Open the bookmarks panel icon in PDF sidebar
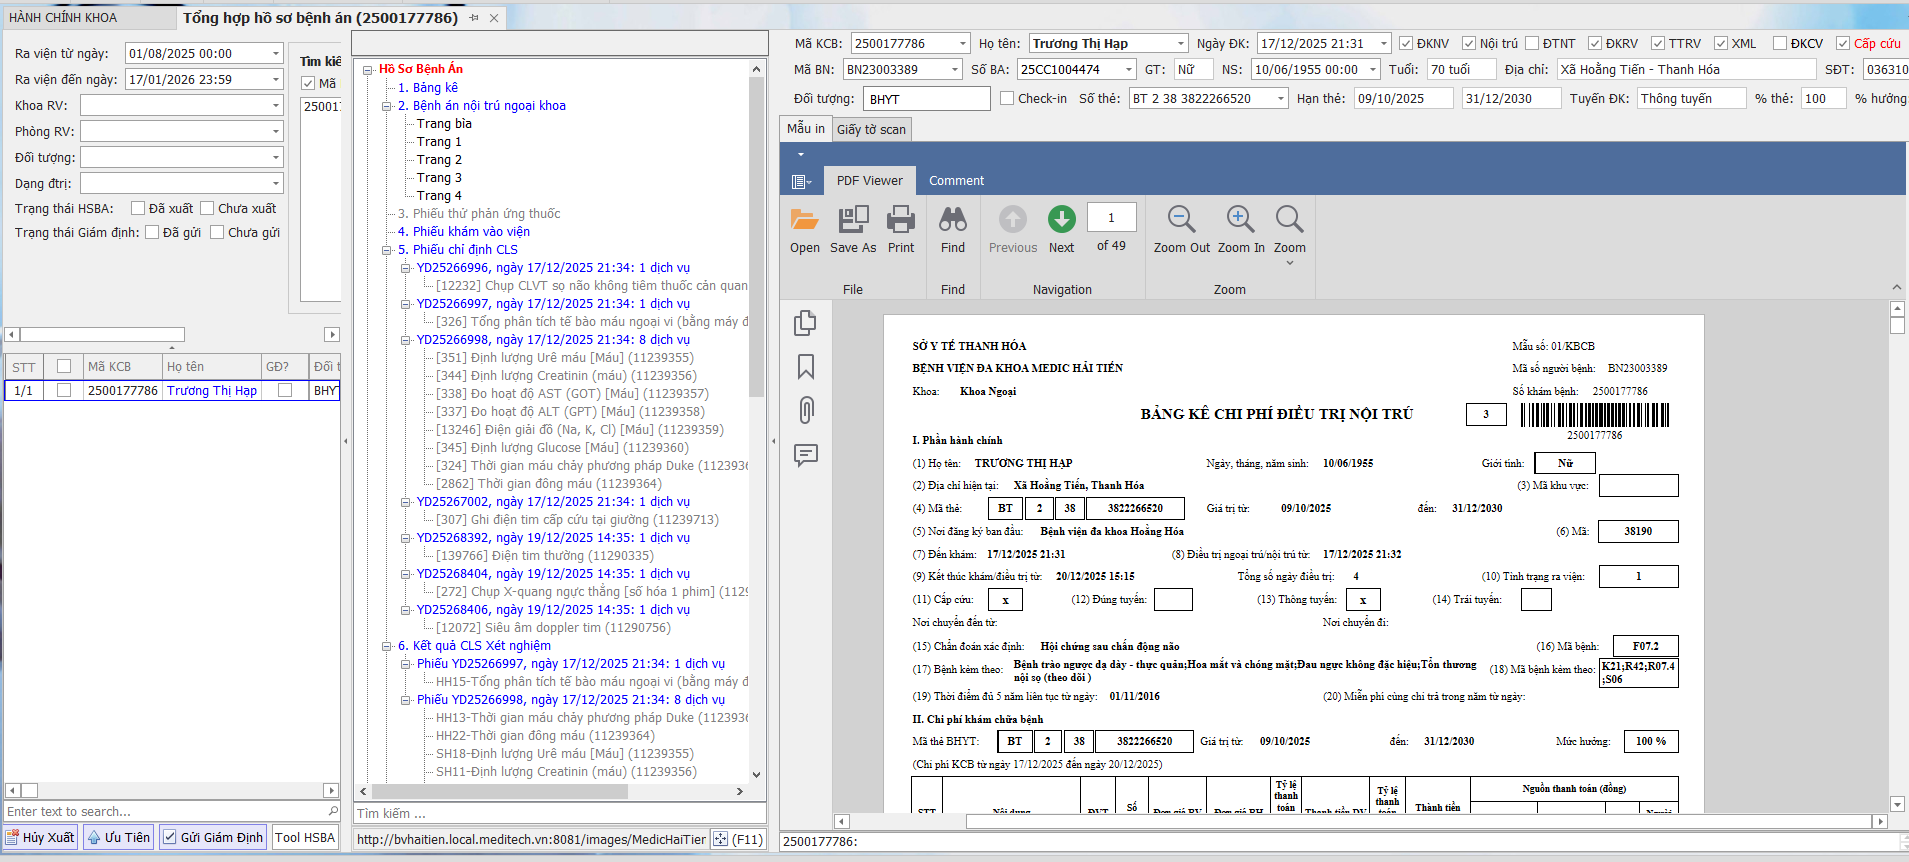This screenshot has height=862, width=1909. pyautogui.click(x=806, y=367)
